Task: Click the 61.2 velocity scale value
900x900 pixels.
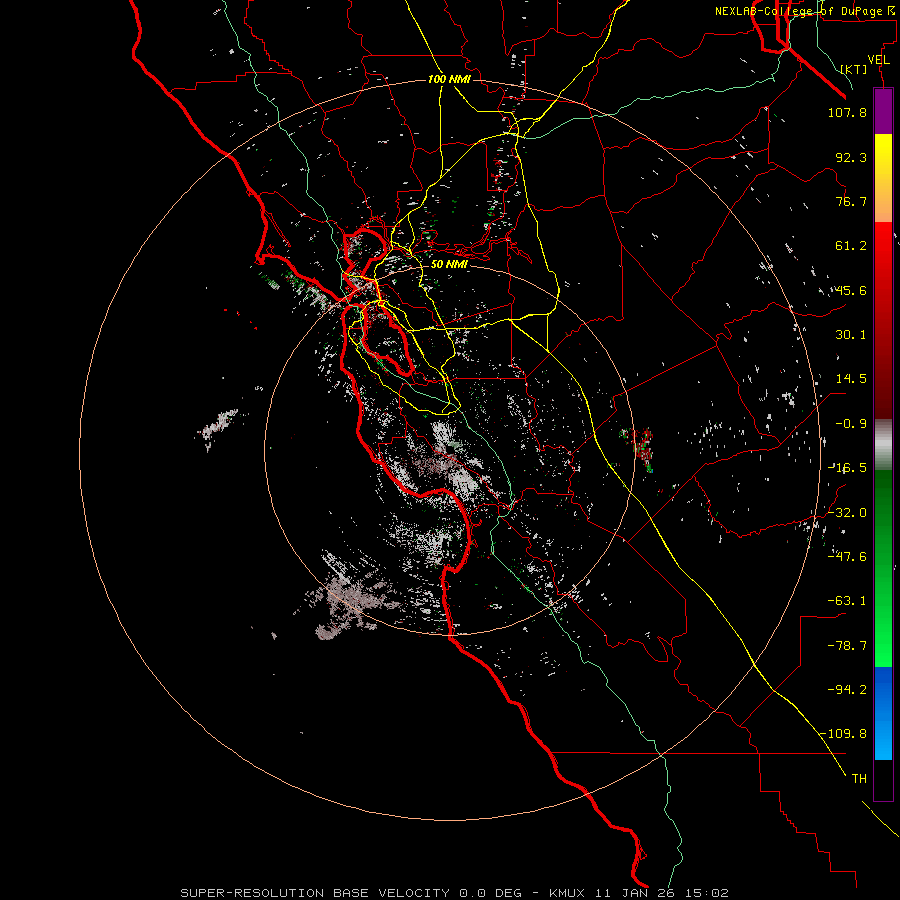Action: point(851,246)
